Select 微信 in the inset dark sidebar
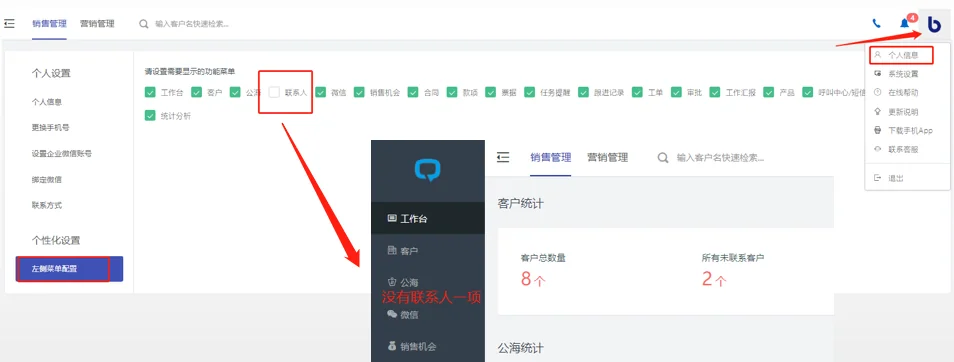Viewport: 954px width, 362px height. click(428, 315)
